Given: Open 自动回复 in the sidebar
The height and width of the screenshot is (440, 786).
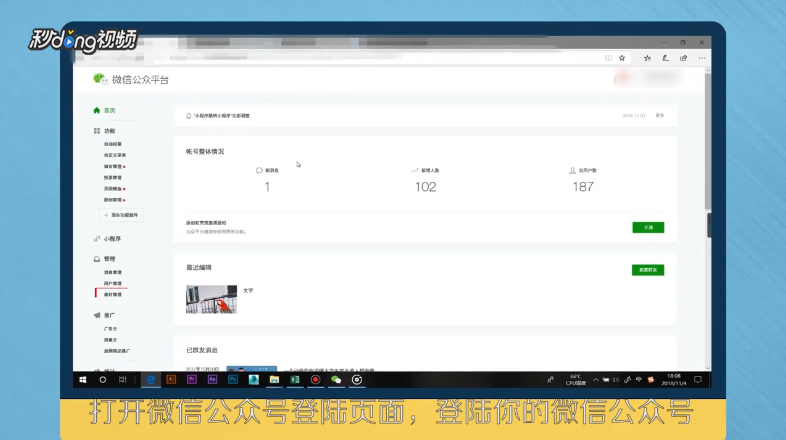Looking at the screenshot, I should pos(112,144).
